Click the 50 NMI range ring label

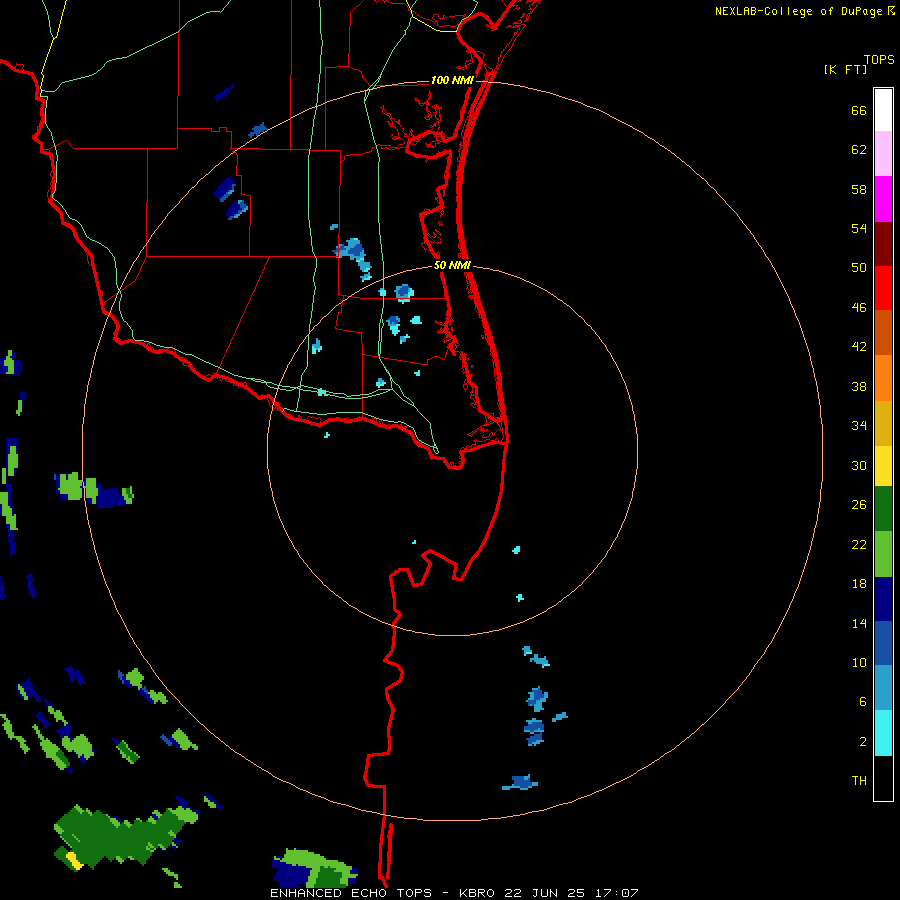click(x=452, y=265)
